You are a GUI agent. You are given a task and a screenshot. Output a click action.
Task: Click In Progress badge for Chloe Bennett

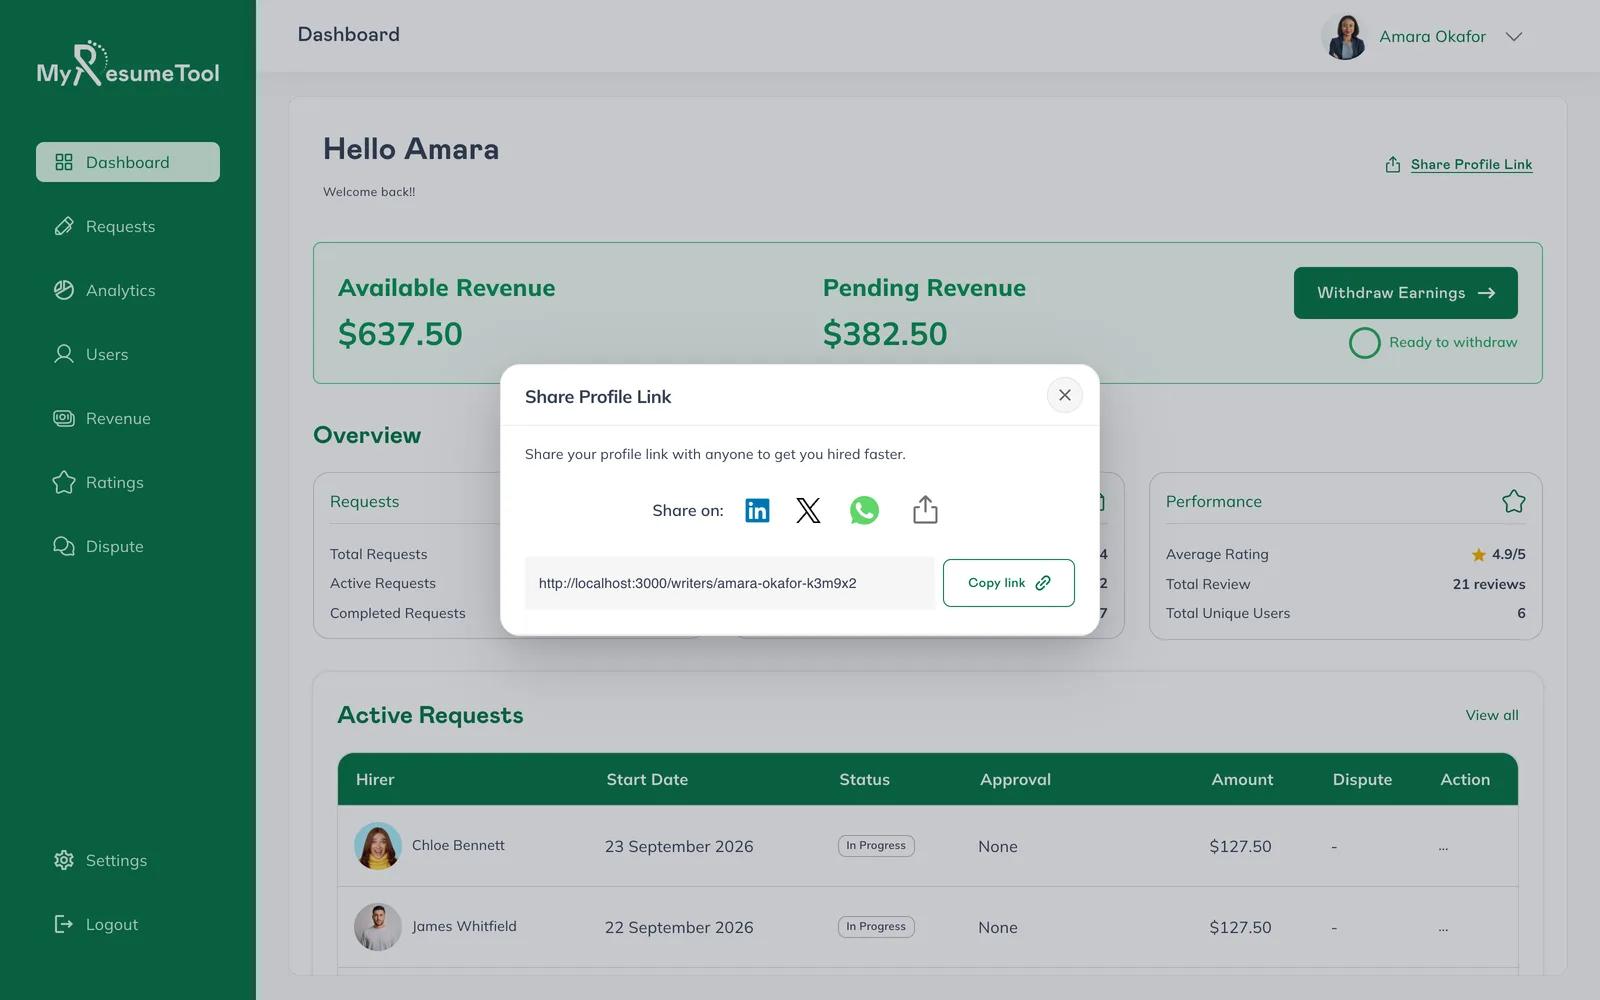click(x=876, y=846)
